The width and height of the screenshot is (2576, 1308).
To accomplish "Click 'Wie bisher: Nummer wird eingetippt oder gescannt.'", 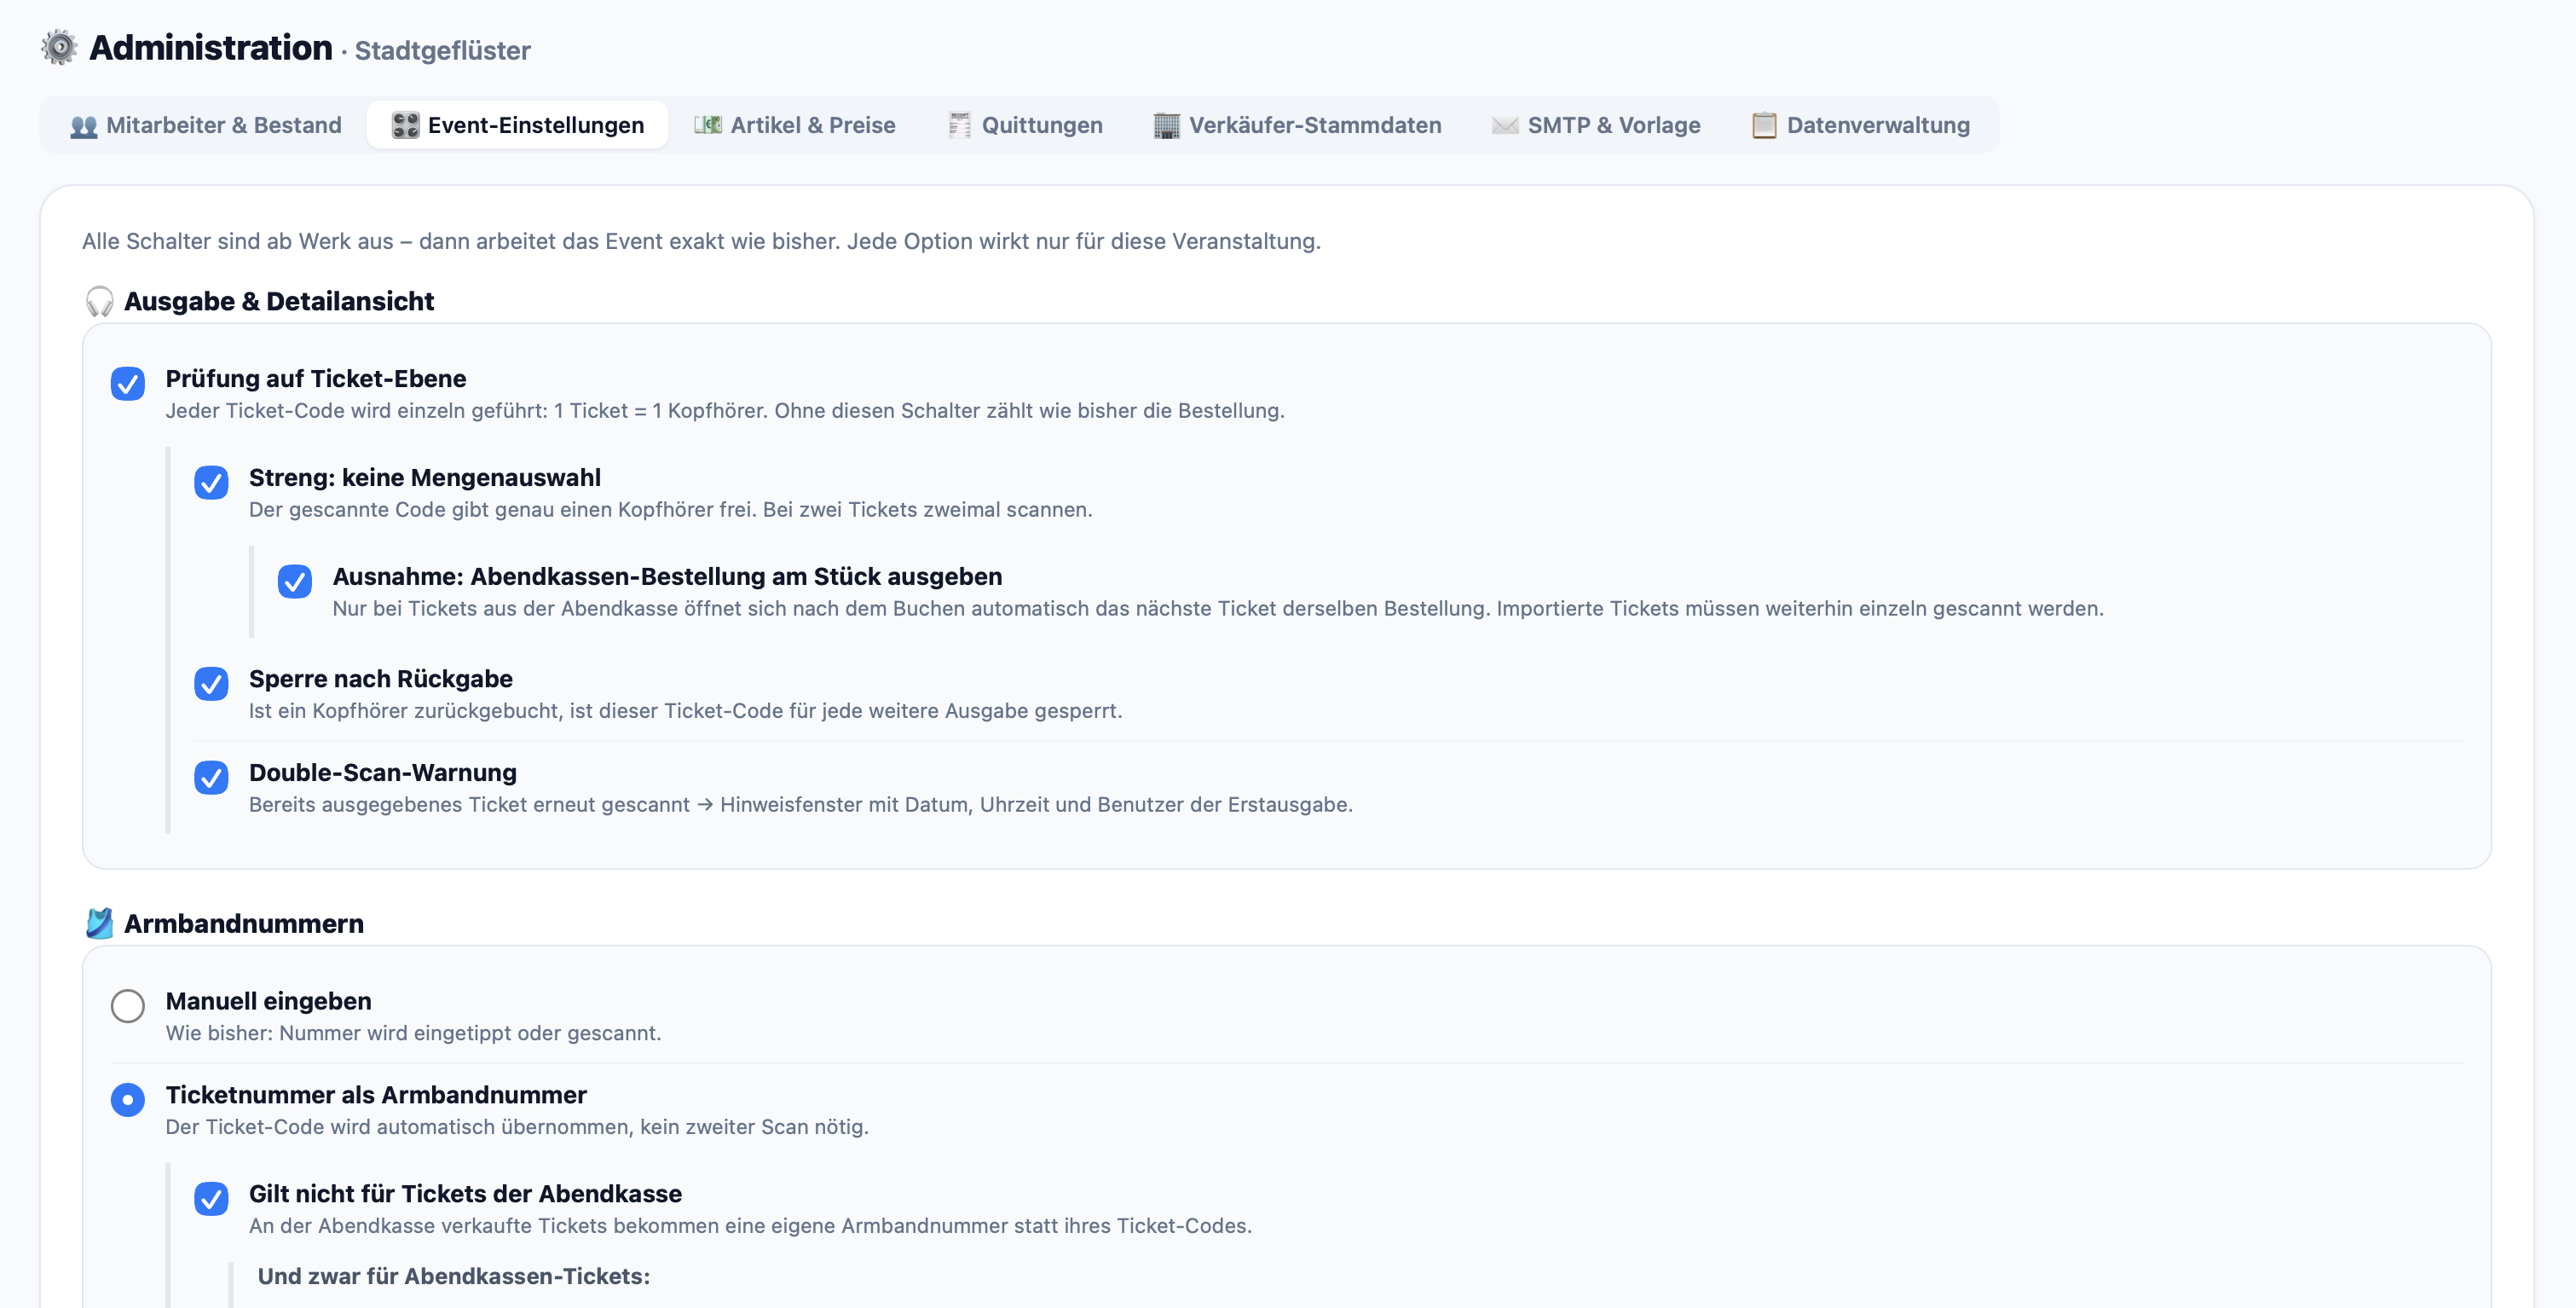I will [x=413, y=1033].
